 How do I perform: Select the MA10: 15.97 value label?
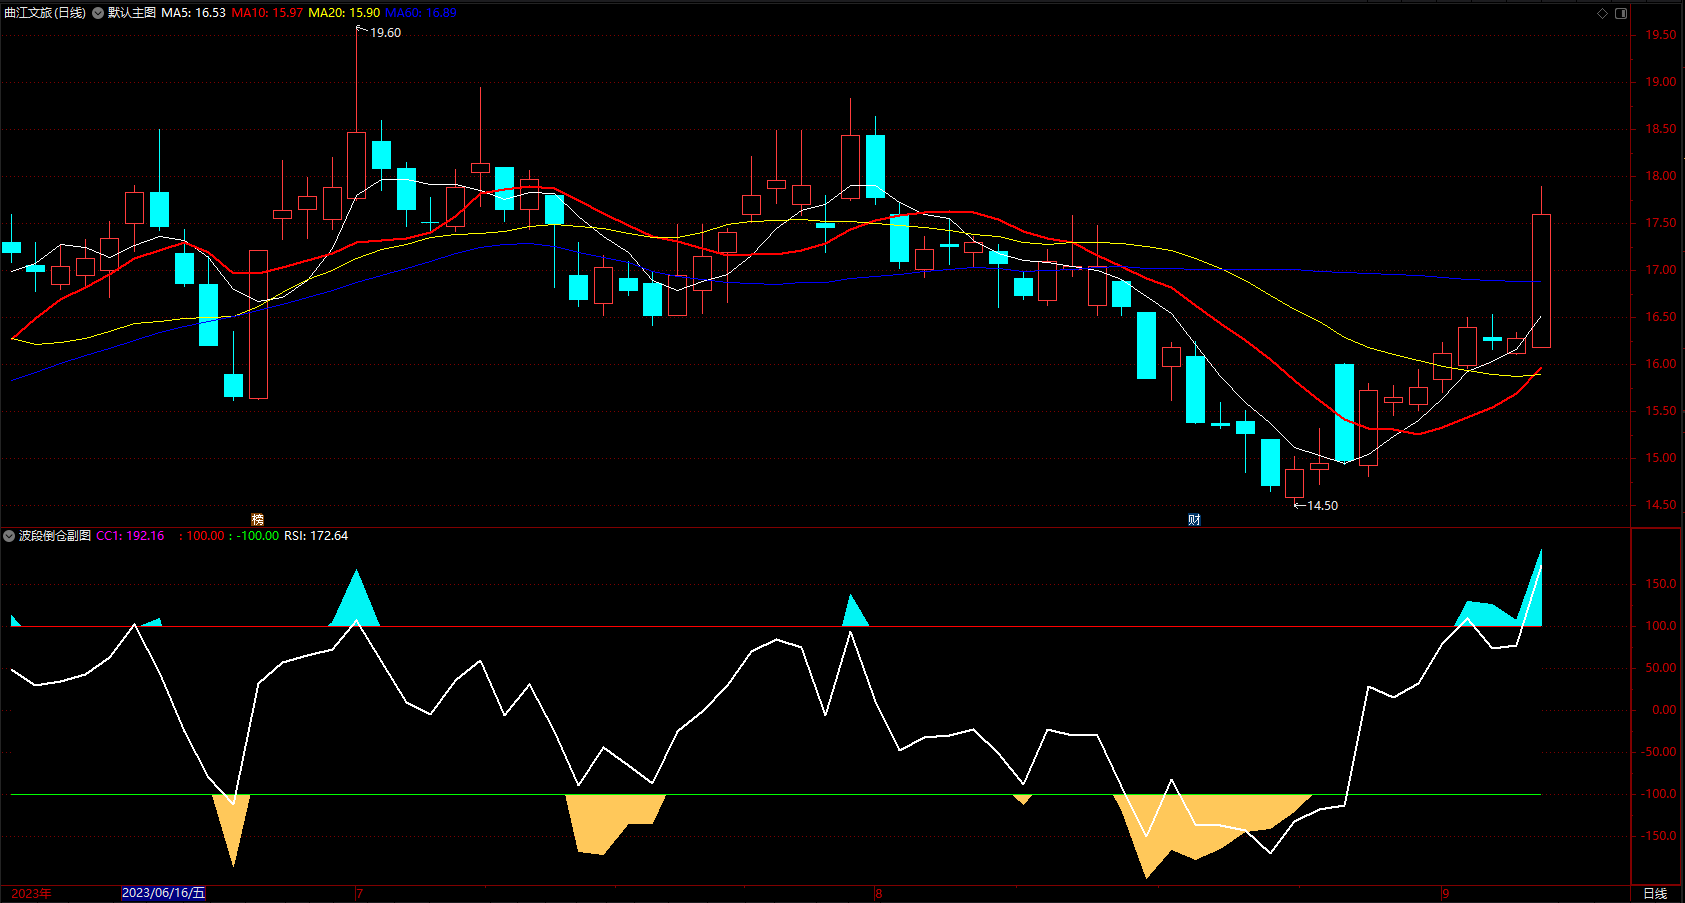267,13
